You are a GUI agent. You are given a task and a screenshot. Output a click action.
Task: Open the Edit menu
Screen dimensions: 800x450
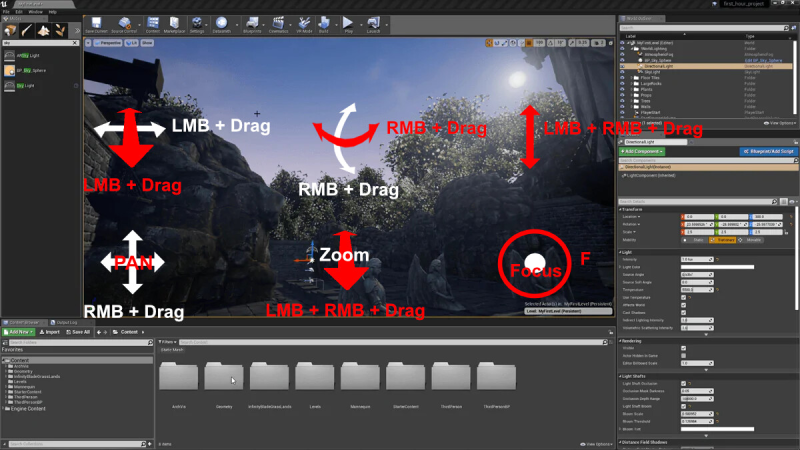click(19, 12)
